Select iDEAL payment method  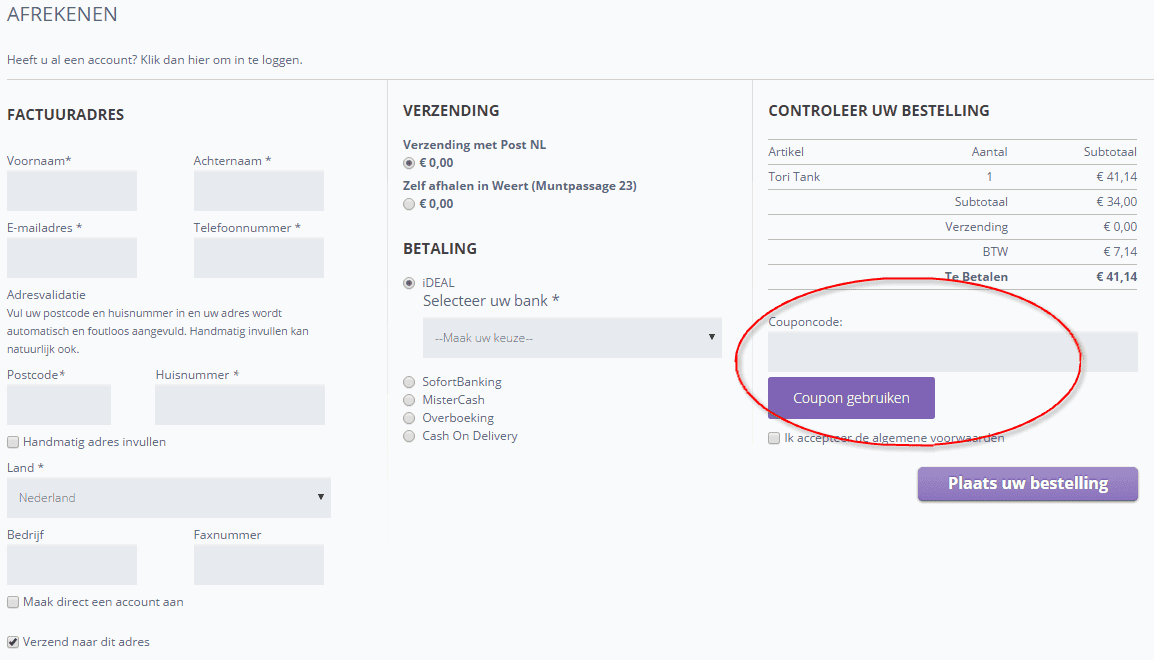[408, 283]
